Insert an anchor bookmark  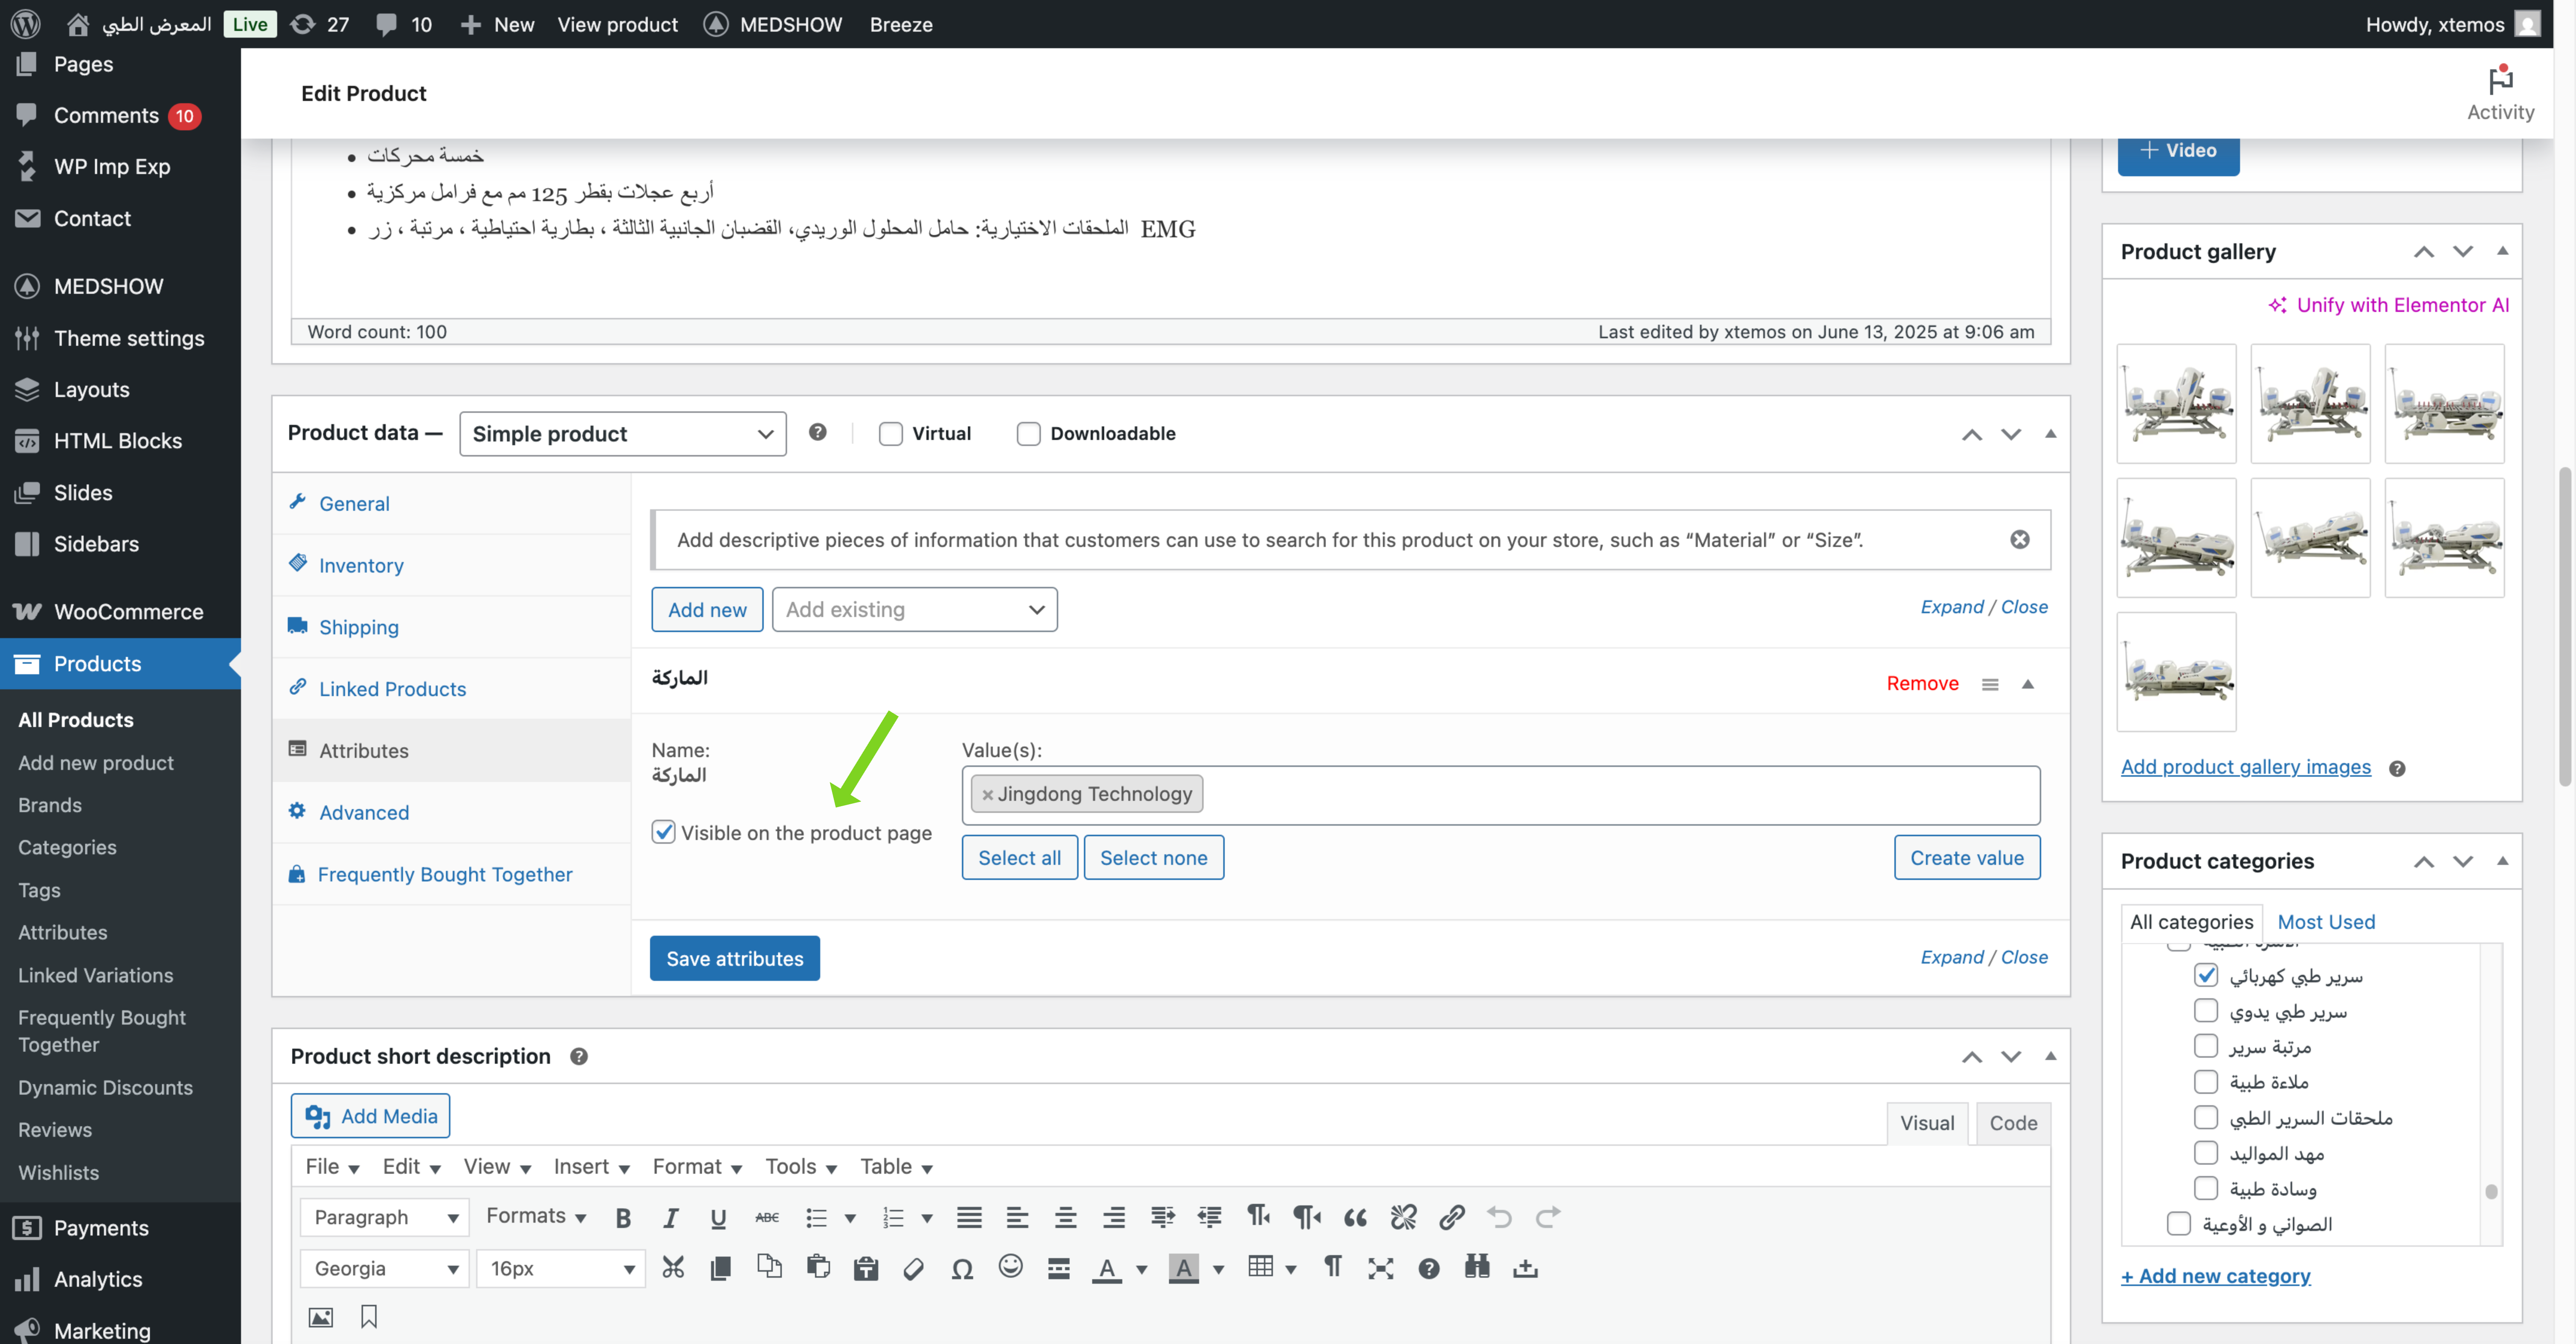point(369,1317)
